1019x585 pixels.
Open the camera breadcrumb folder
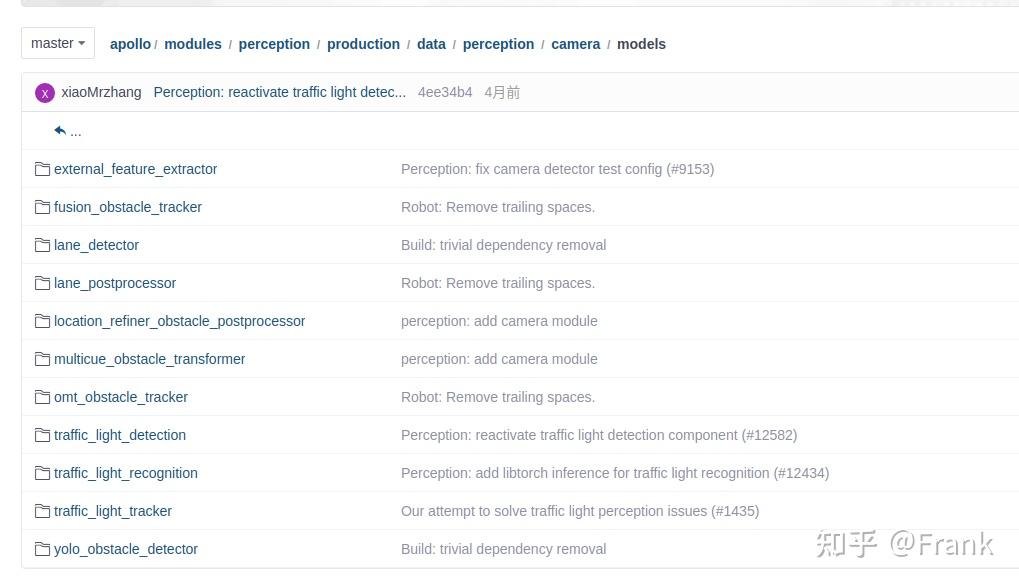[x=575, y=44]
